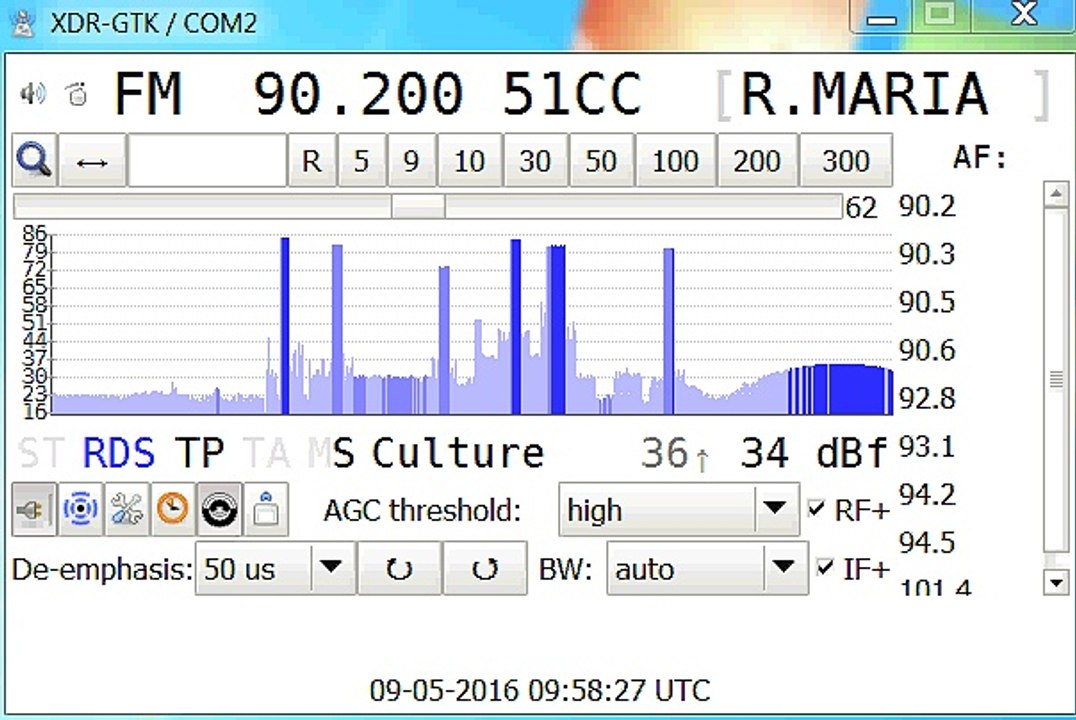The height and width of the screenshot is (720, 1076).
Task: Click the RDS indicator label
Action: tap(119, 454)
